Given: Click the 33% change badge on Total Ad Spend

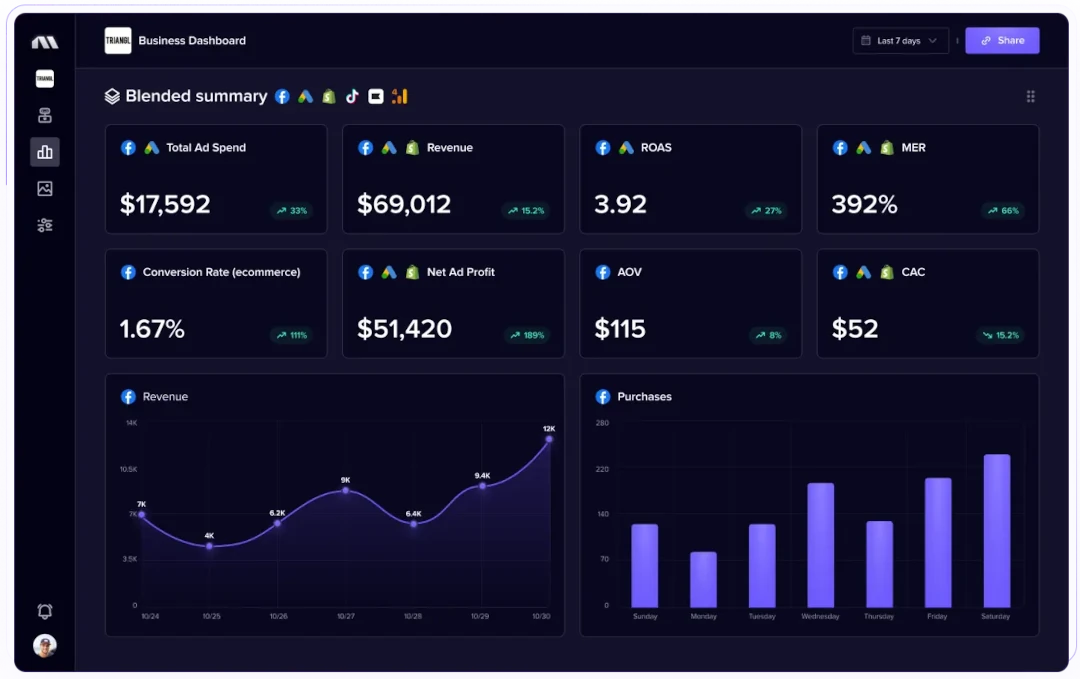Looking at the screenshot, I should (x=292, y=211).
